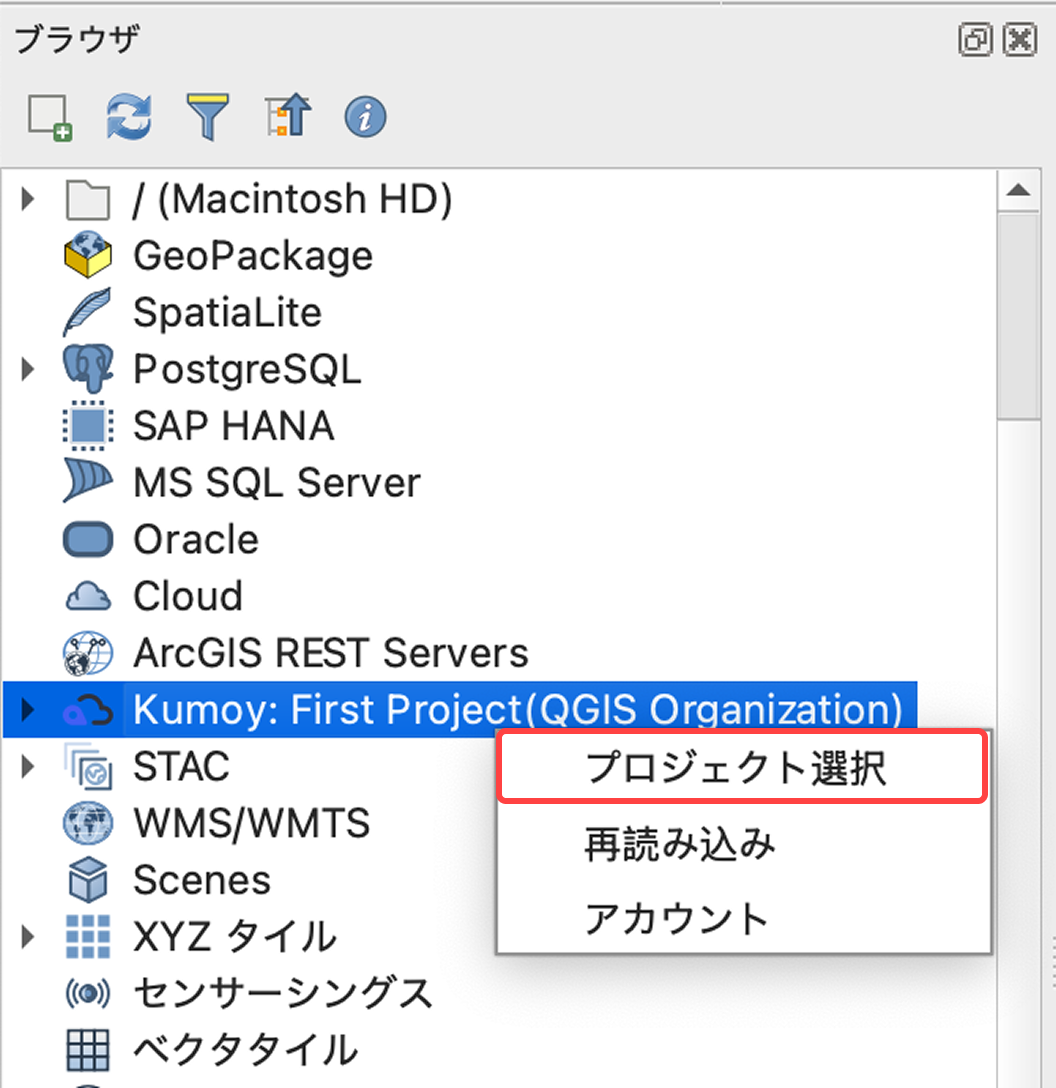Select the SpatiaLite feather icon
The height and width of the screenshot is (1088, 1056).
click(88, 312)
